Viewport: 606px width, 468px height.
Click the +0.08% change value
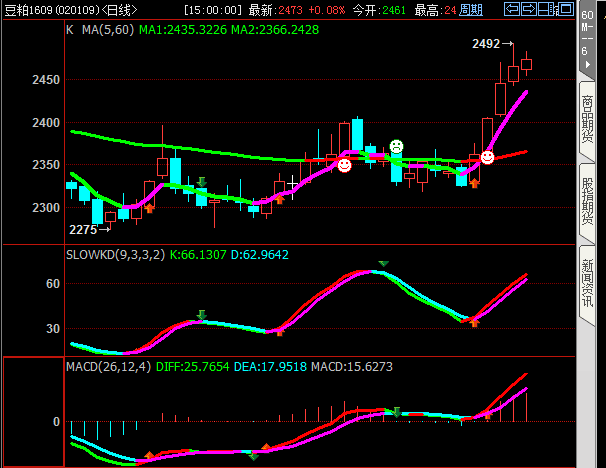point(327,10)
